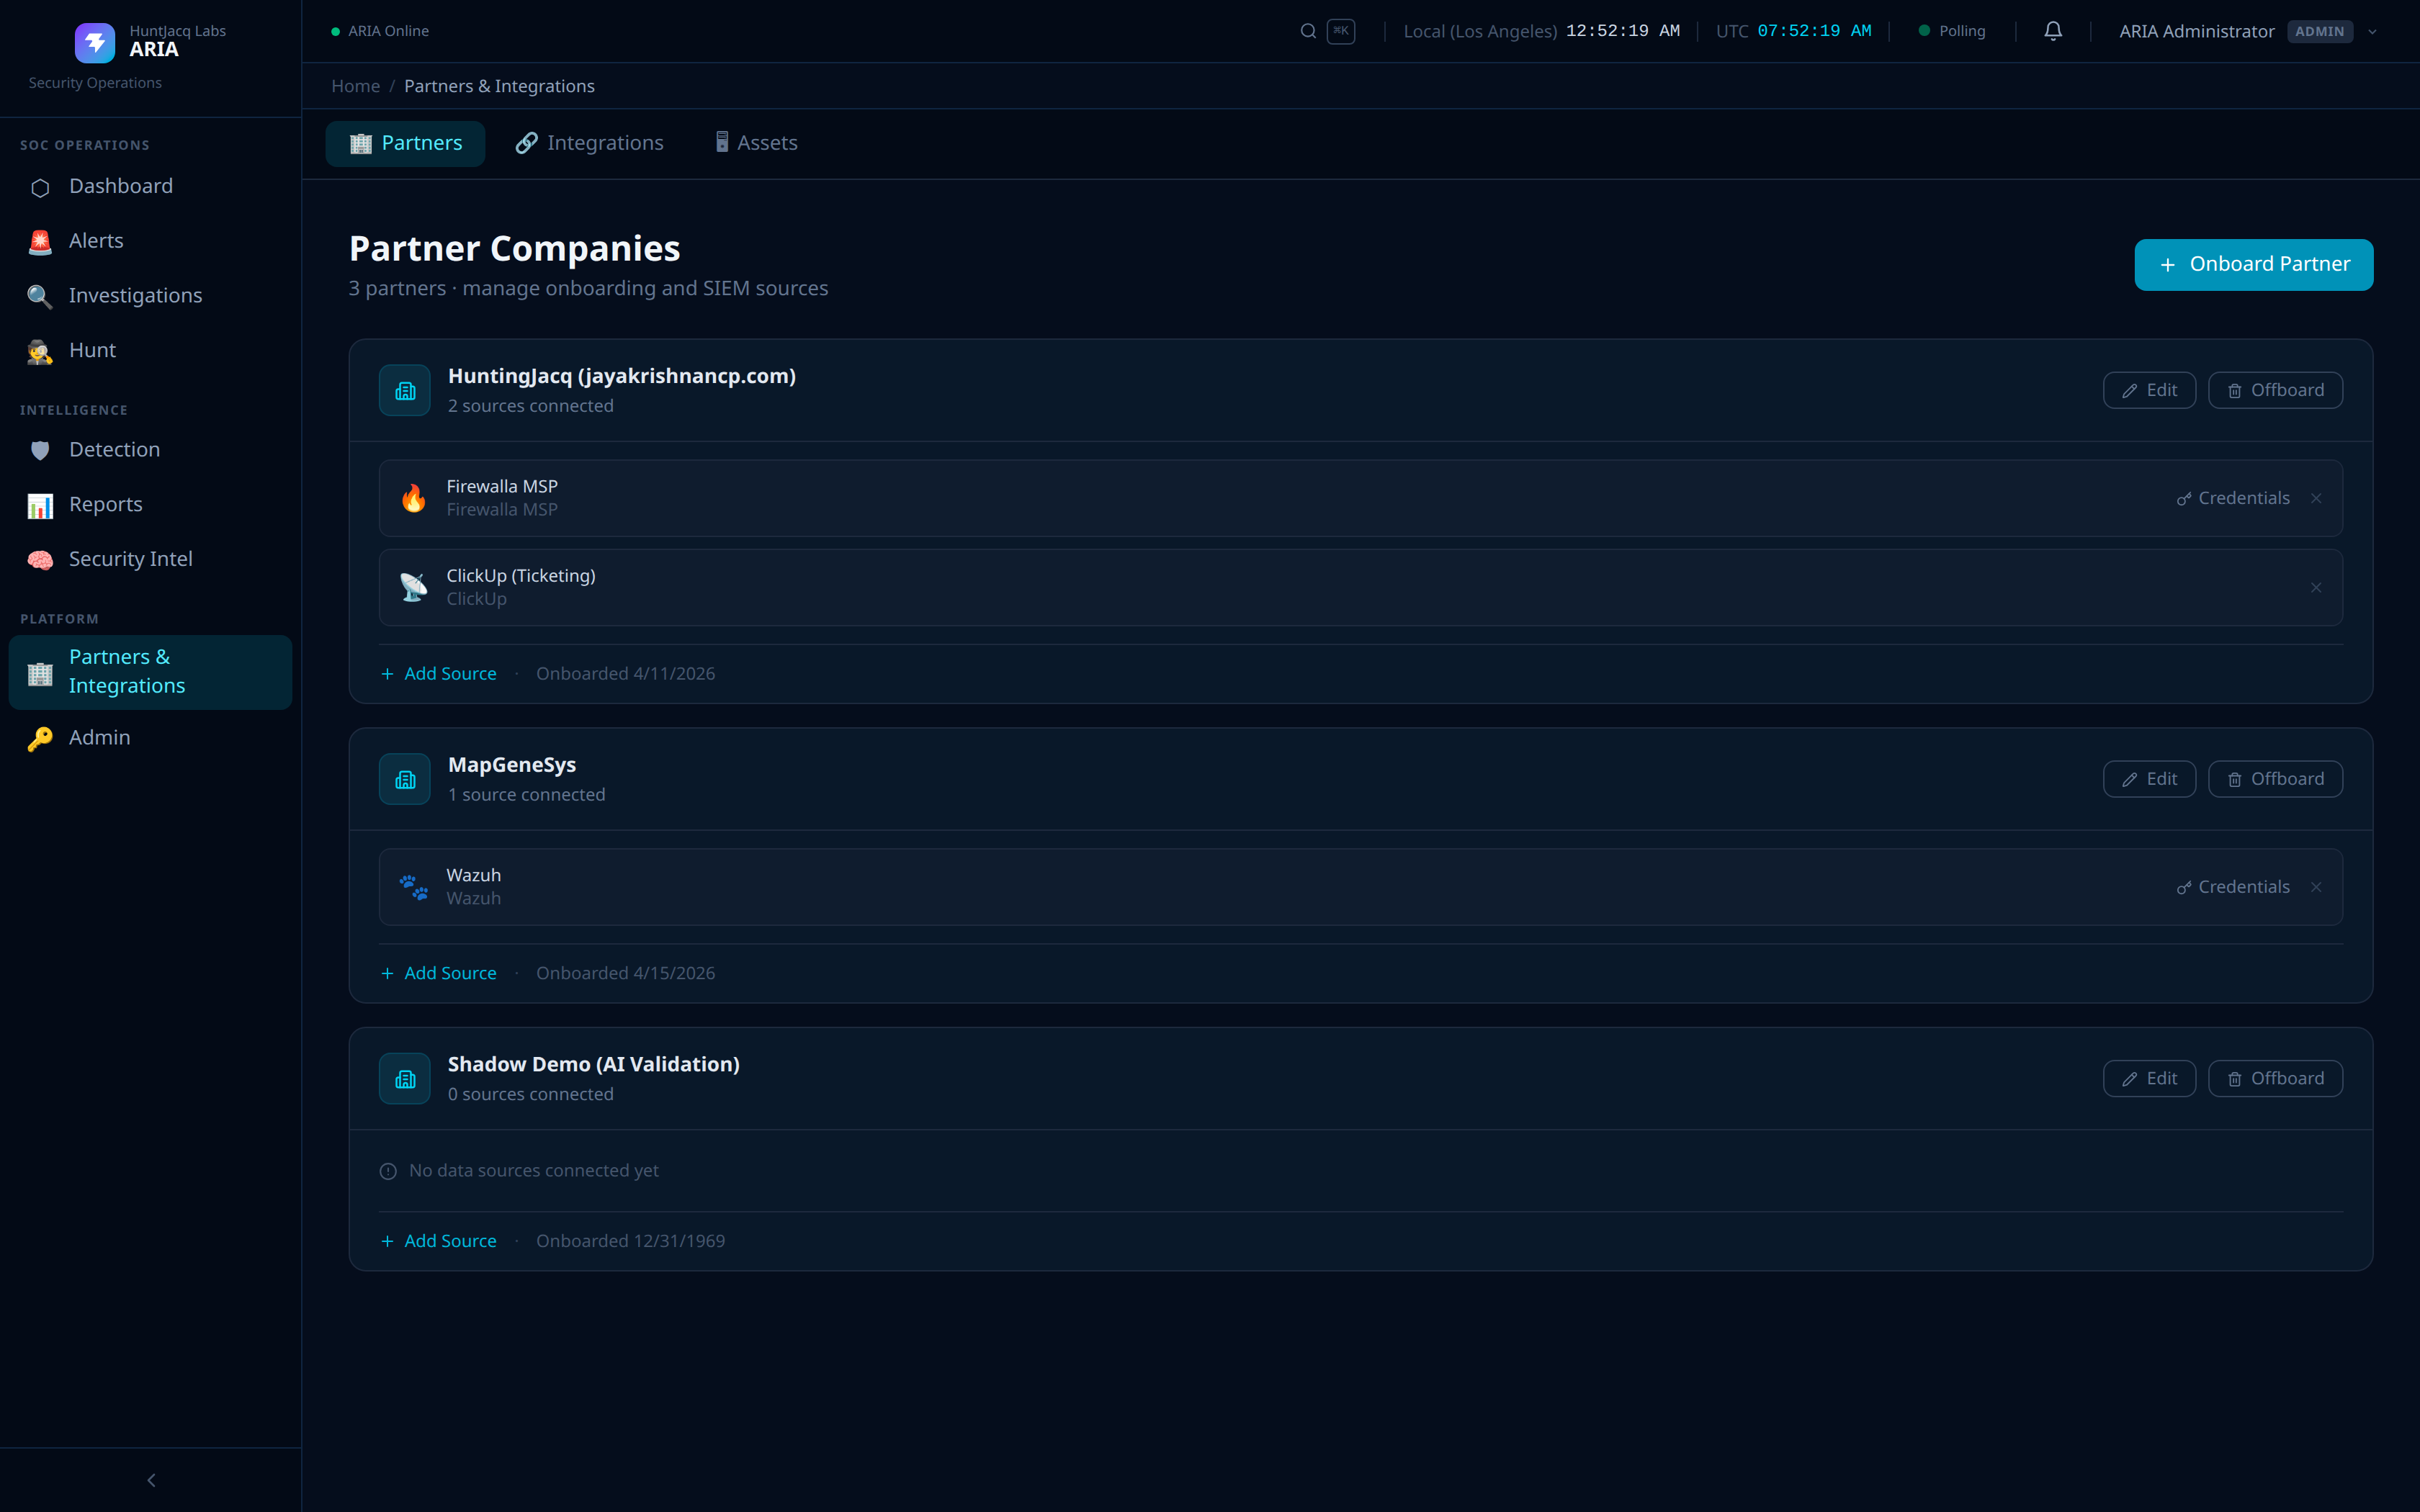The width and height of the screenshot is (2420, 1512).
Task: Offboard the HuntingJacq partner
Action: coord(2275,390)
